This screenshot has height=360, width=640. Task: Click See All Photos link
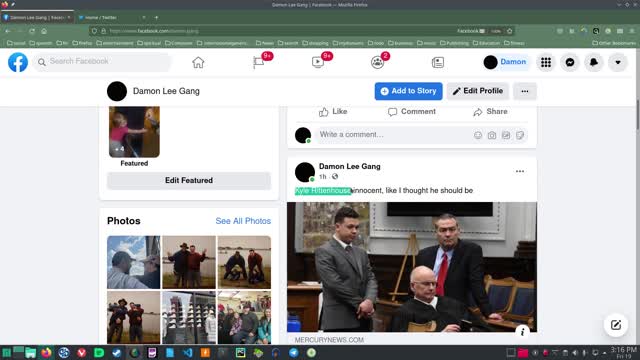coord(243,221)
